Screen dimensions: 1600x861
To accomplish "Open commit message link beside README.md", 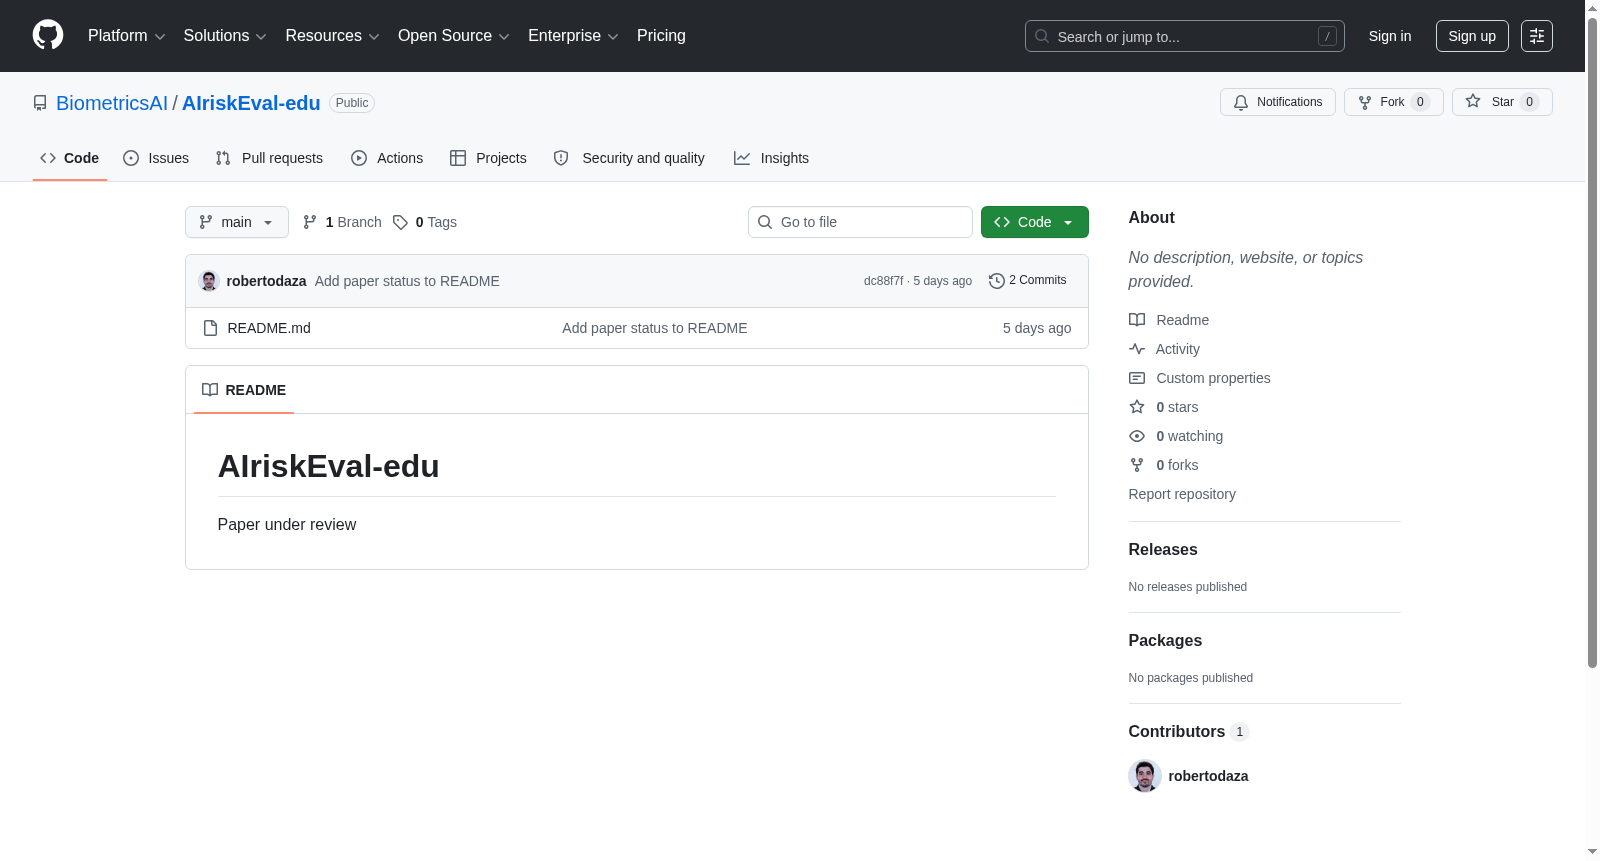I will 654,328.
